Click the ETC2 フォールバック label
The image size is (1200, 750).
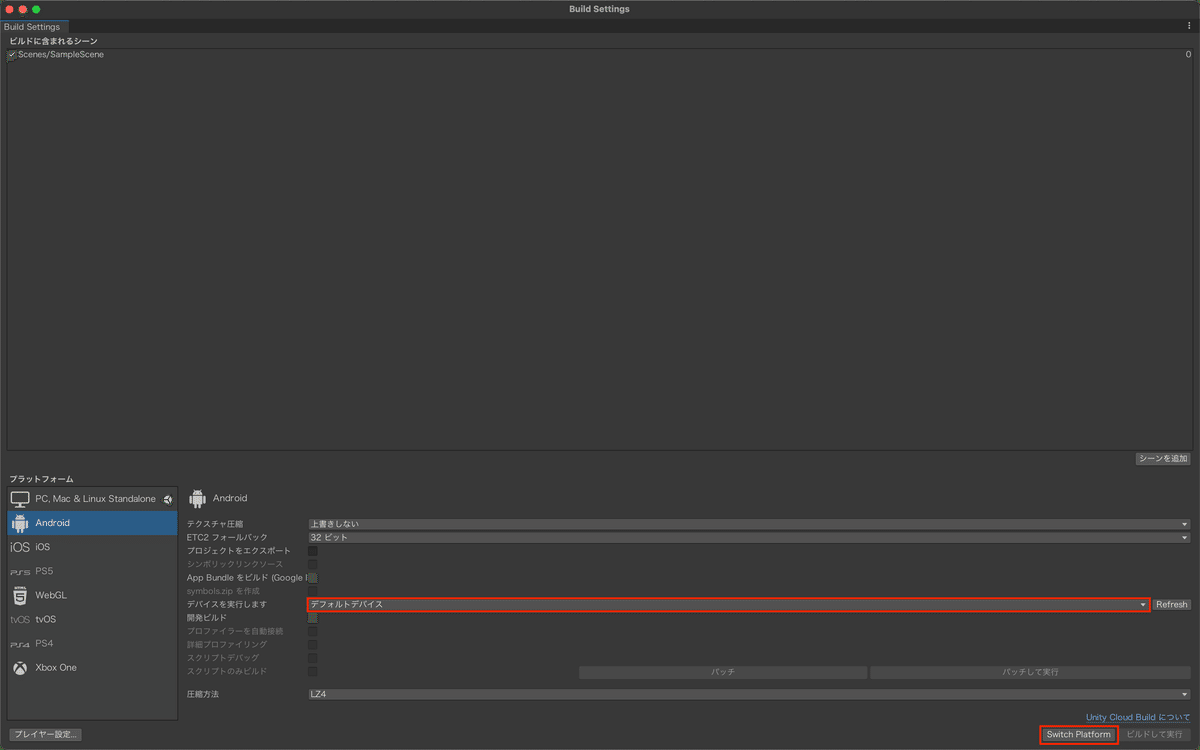tap(227, 538)
